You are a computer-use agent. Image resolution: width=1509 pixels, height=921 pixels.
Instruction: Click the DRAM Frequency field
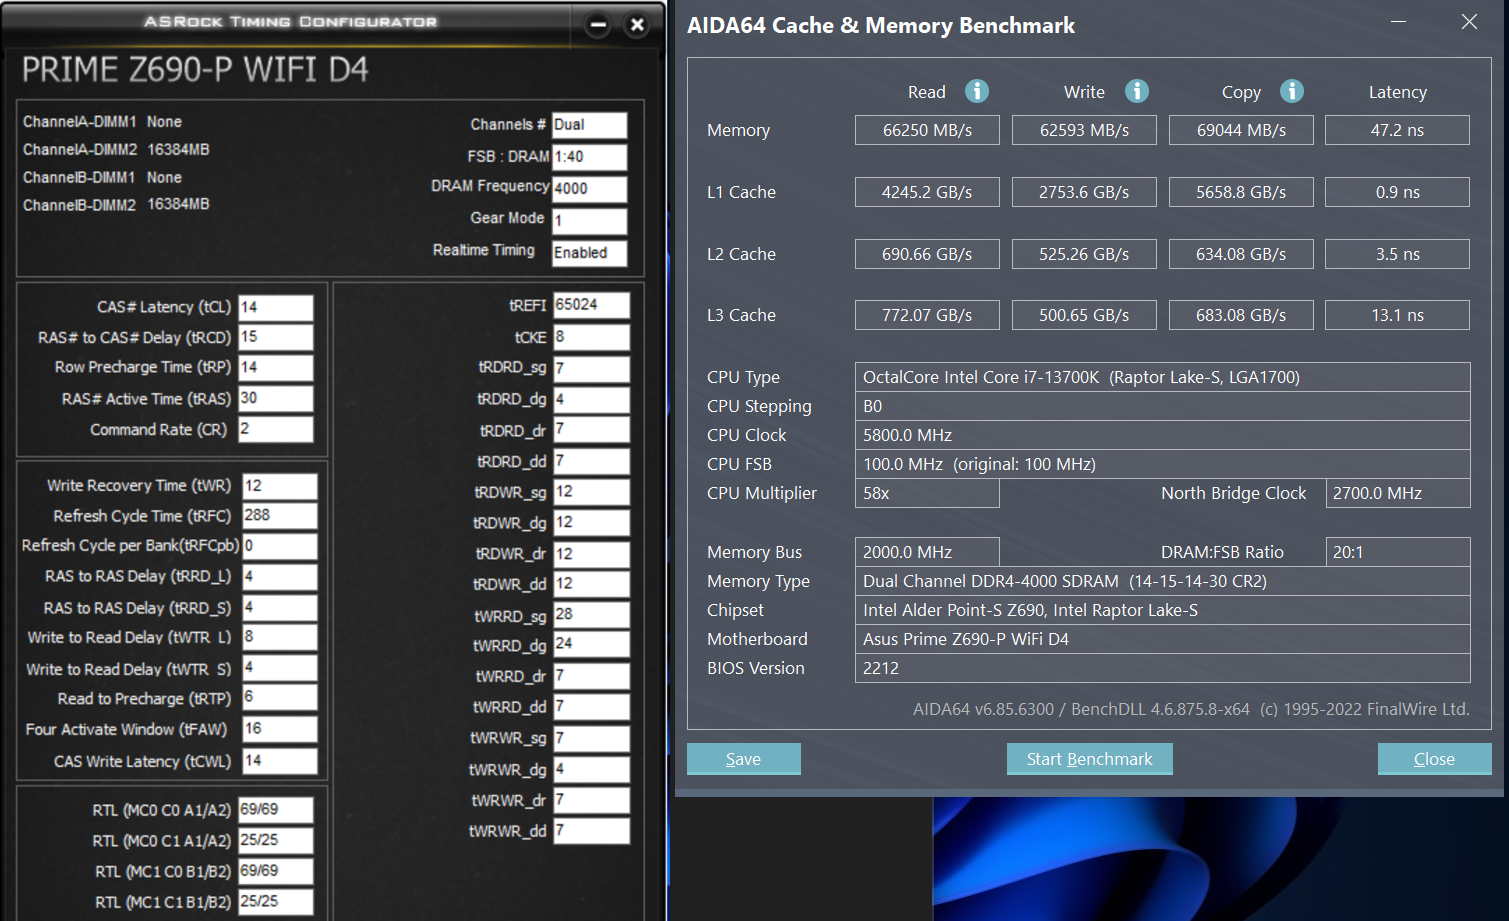[590, 189]
